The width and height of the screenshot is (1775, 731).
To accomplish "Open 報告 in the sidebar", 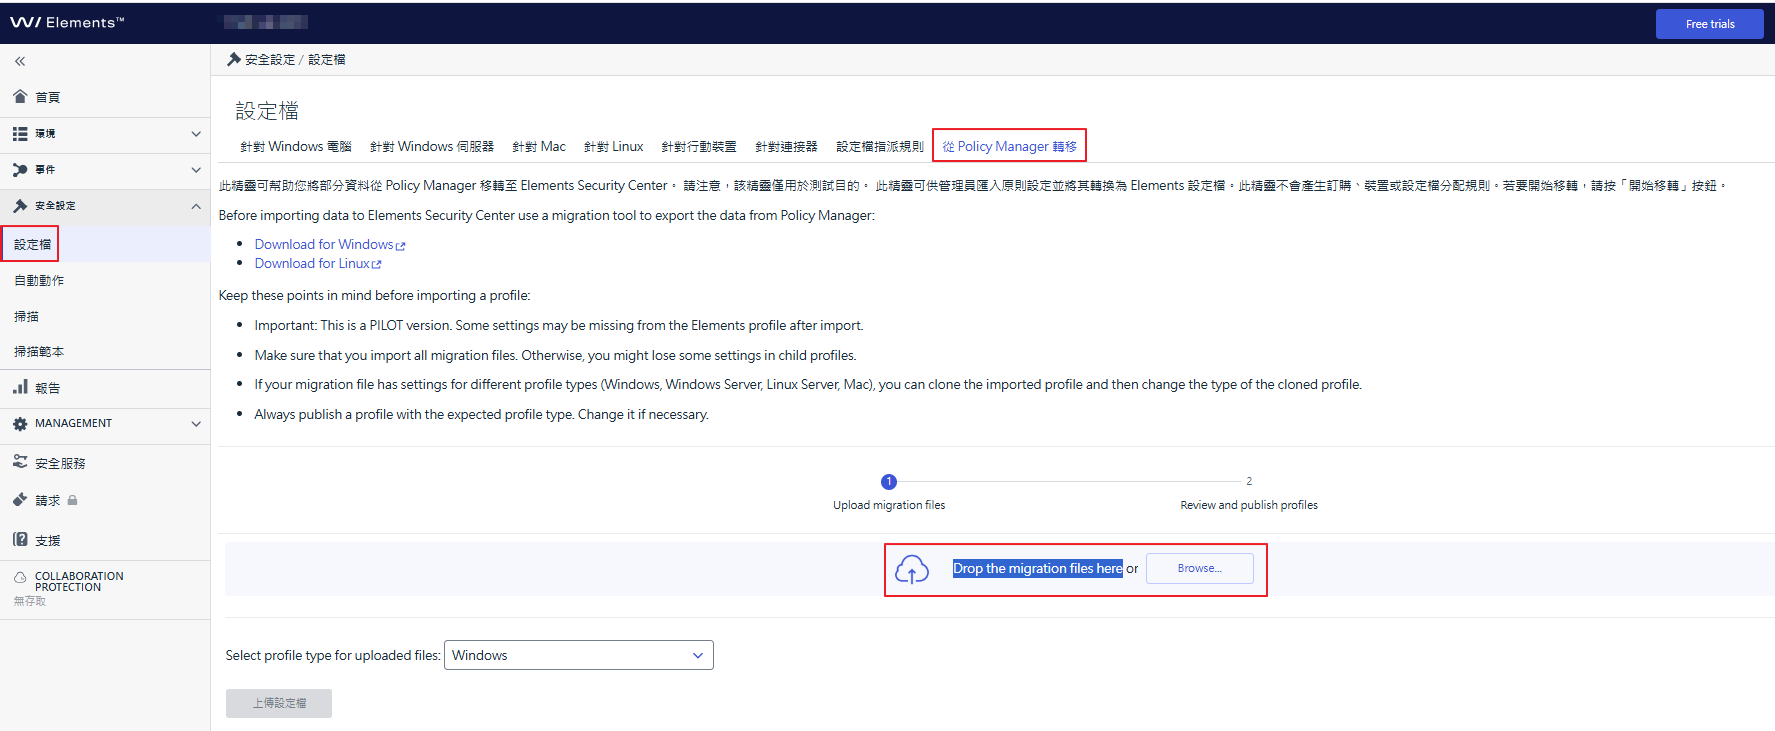I will pos(48,388).
